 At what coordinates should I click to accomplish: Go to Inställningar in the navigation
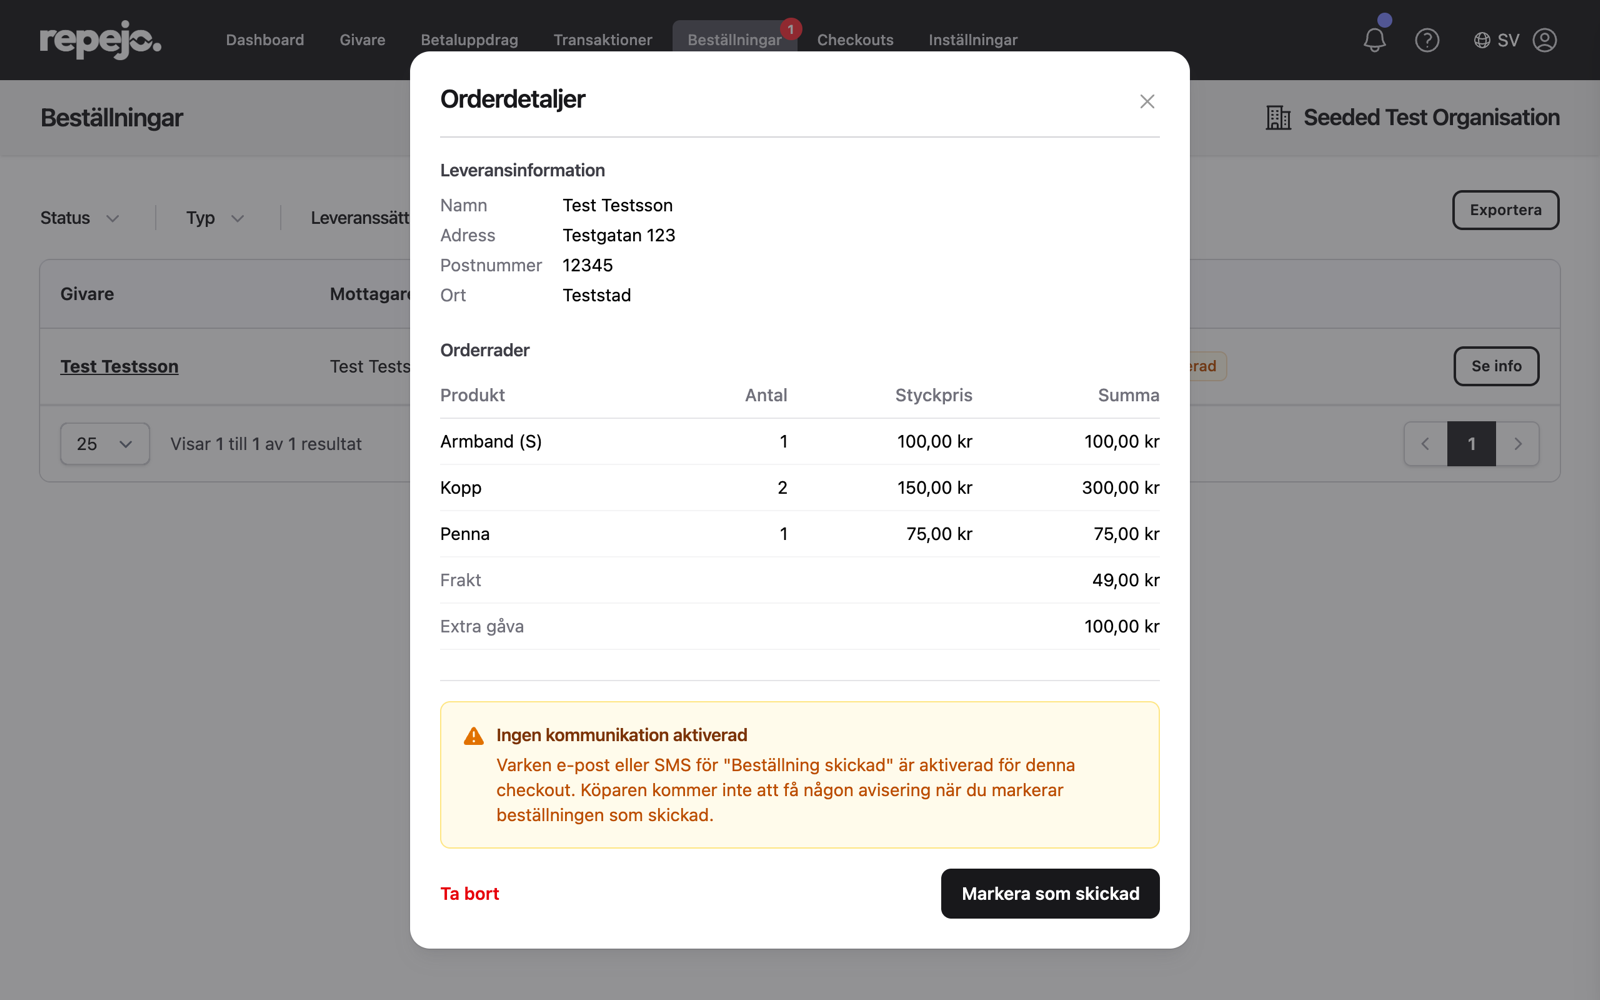pos(973,40)
